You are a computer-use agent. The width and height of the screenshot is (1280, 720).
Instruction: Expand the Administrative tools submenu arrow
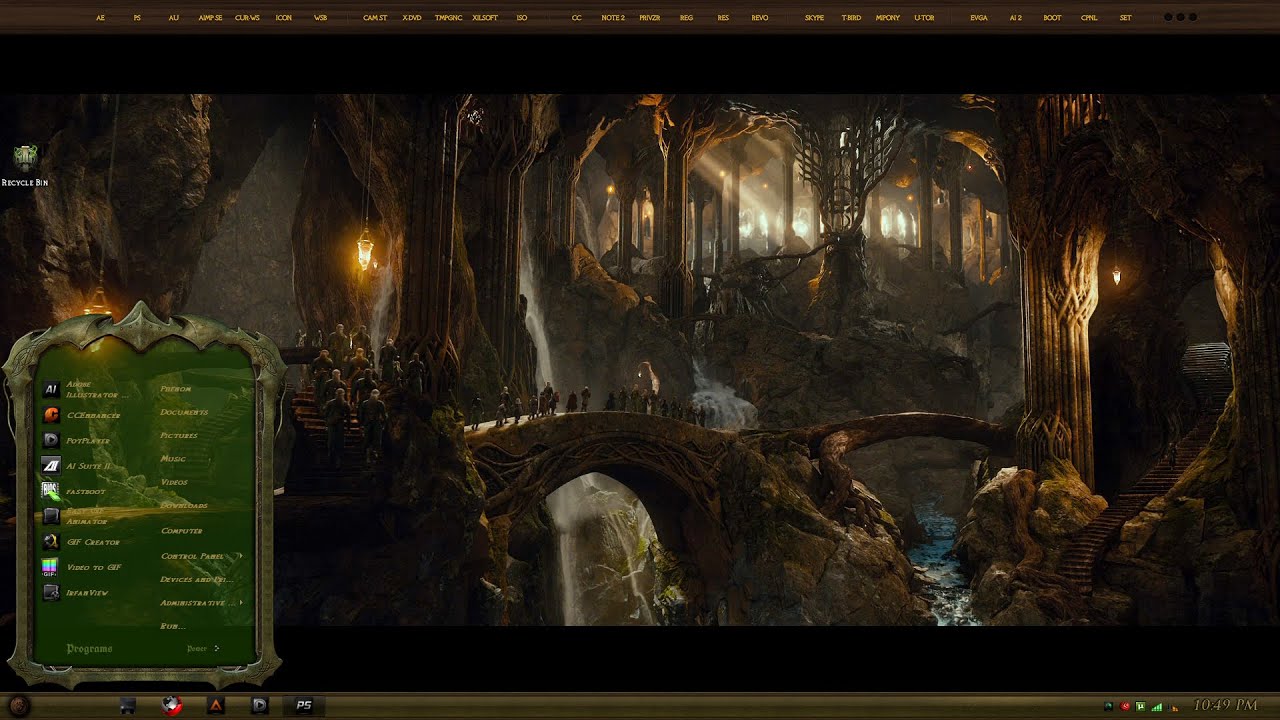[x=240, y=603]
